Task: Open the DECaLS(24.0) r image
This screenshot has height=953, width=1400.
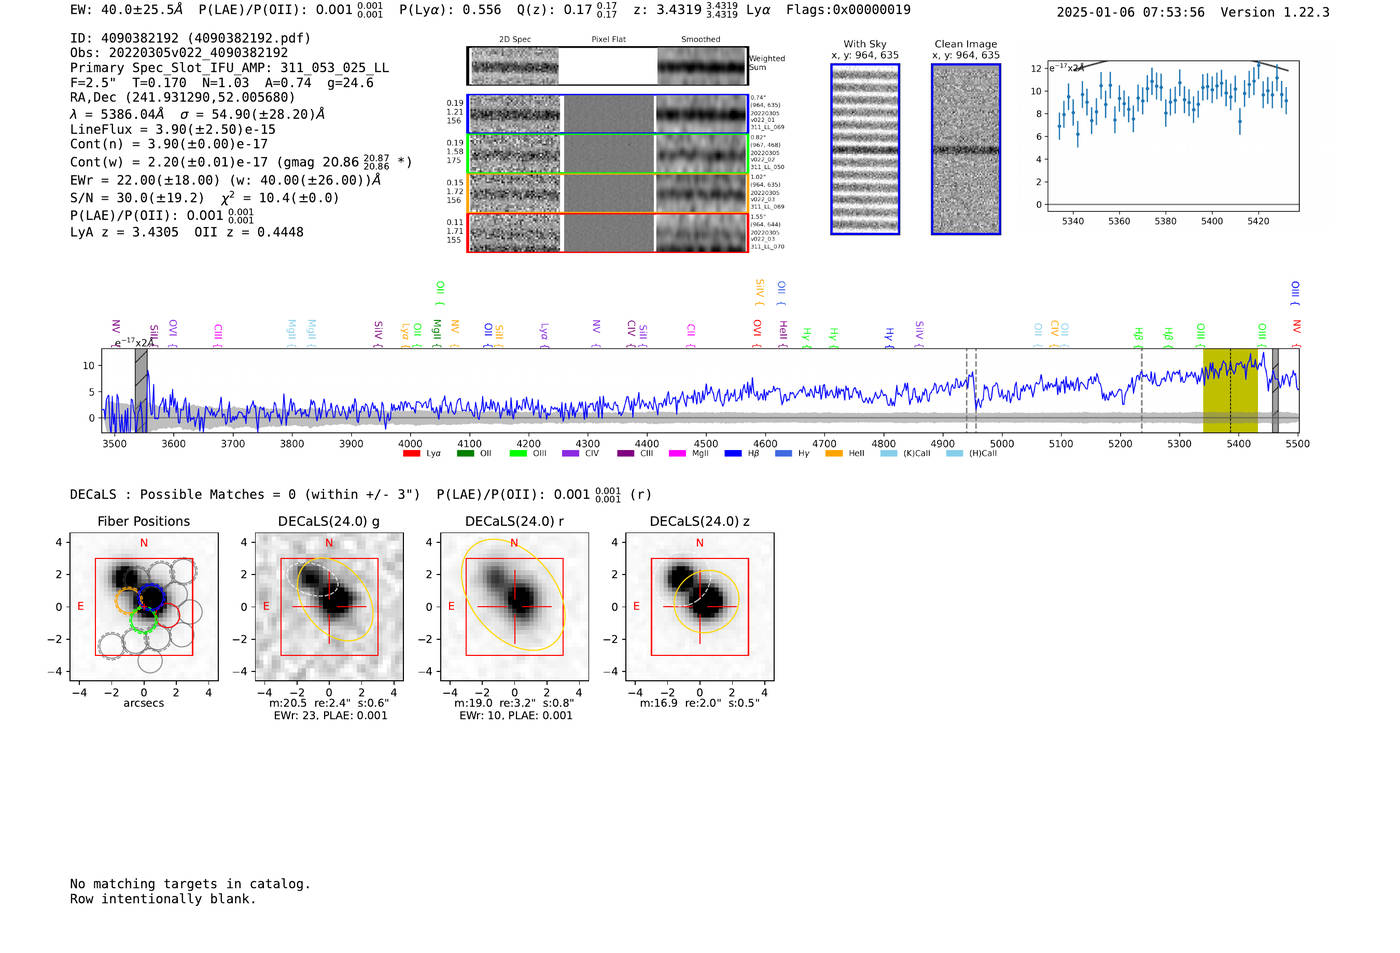Action: click(514, 606)
